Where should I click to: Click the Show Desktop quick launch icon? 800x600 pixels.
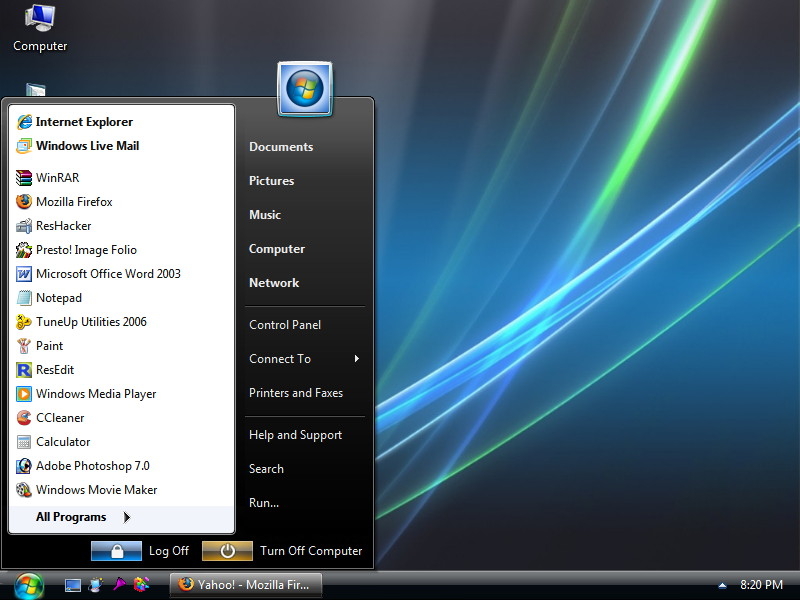tap(72, 585)
